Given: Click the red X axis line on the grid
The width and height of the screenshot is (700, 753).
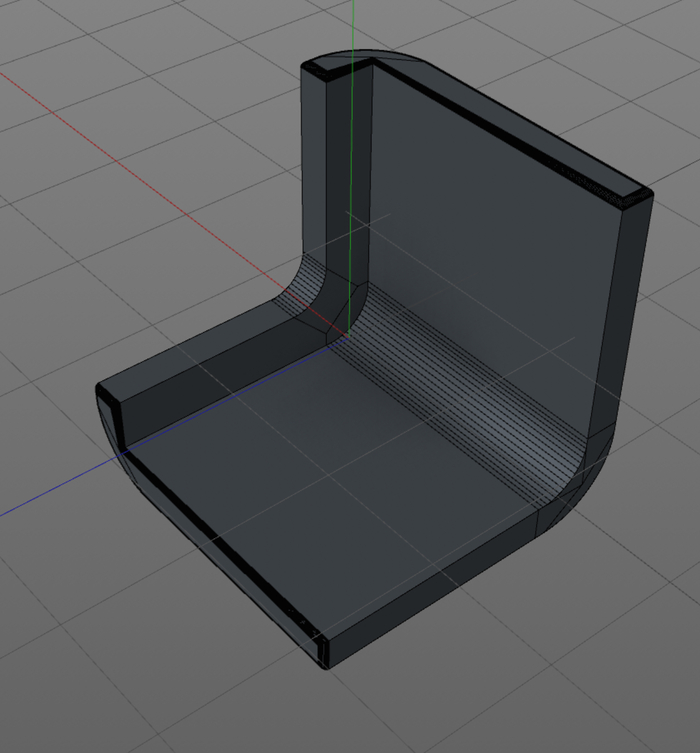Looking at the screenshot, I should 150,170.
